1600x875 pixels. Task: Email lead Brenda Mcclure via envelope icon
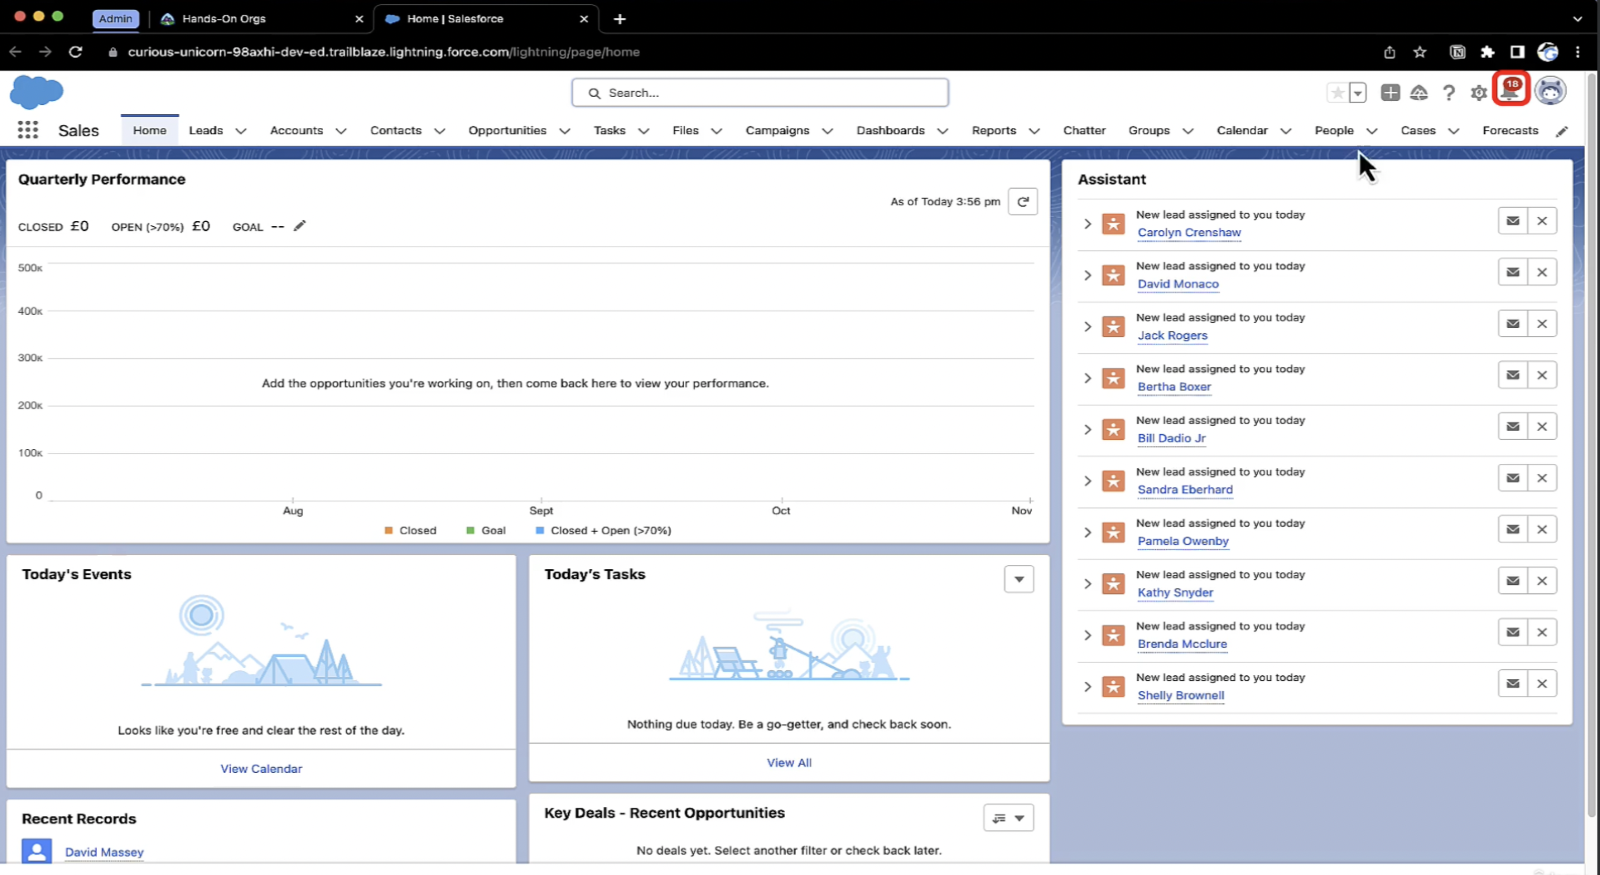coord(1513,632)
